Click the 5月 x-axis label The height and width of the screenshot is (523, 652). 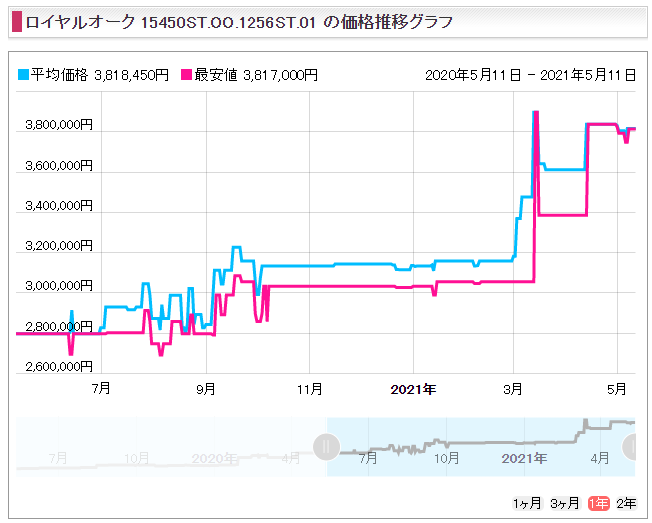[x=617, y=389]
